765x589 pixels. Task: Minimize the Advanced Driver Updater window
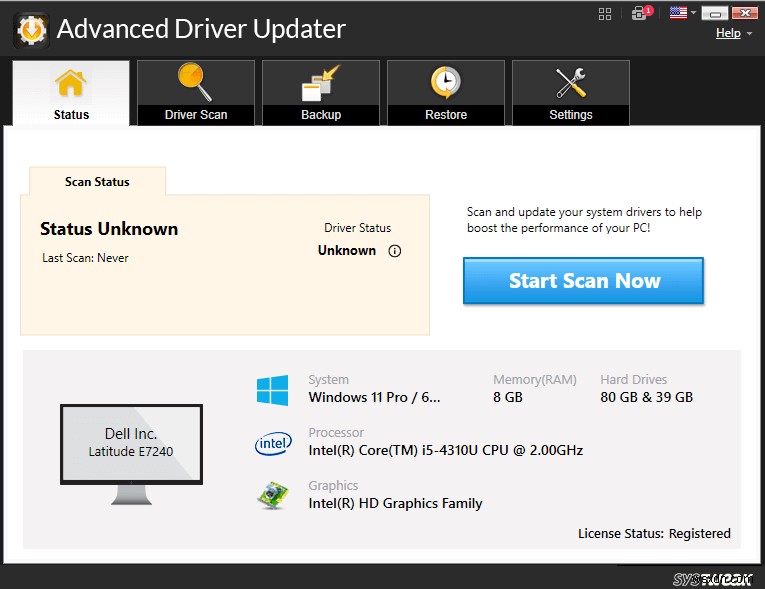(x=715, y=13)
